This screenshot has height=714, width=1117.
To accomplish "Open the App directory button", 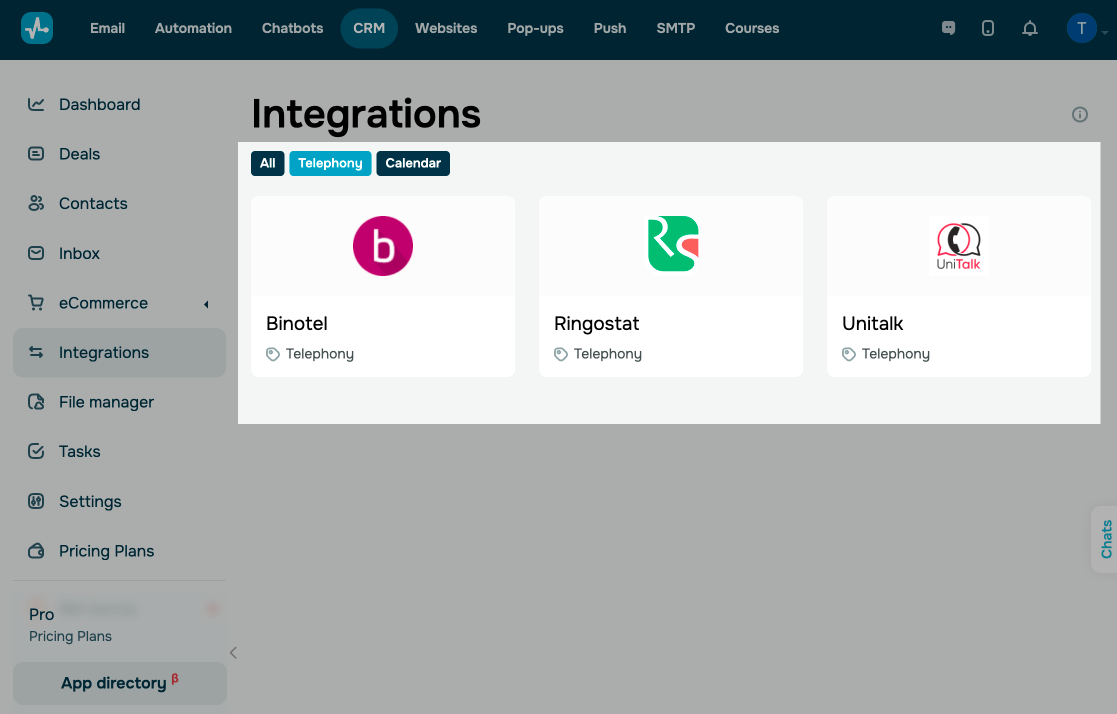I will tap(120, 683).
